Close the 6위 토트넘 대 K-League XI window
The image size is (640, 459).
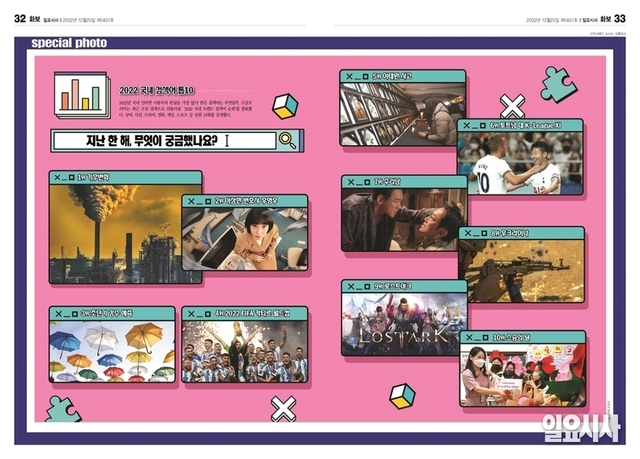click(467, 125)
